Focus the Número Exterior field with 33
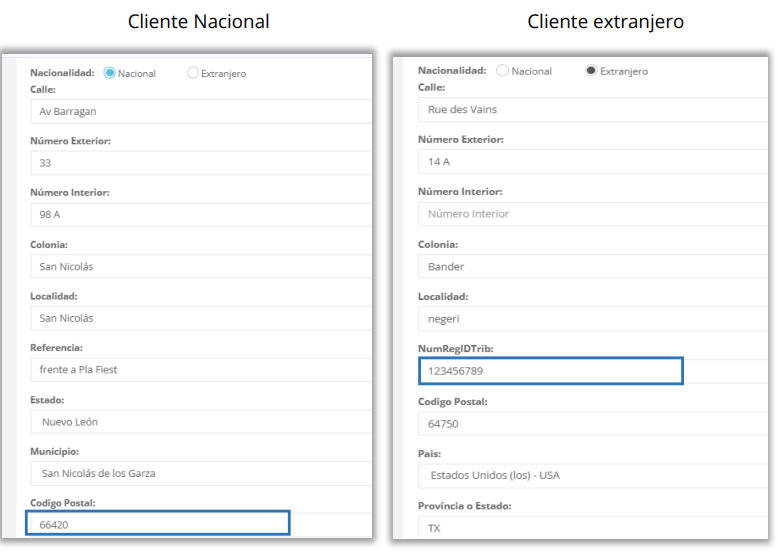The width and height of the screenshot is (778, 555). point(200,163)
